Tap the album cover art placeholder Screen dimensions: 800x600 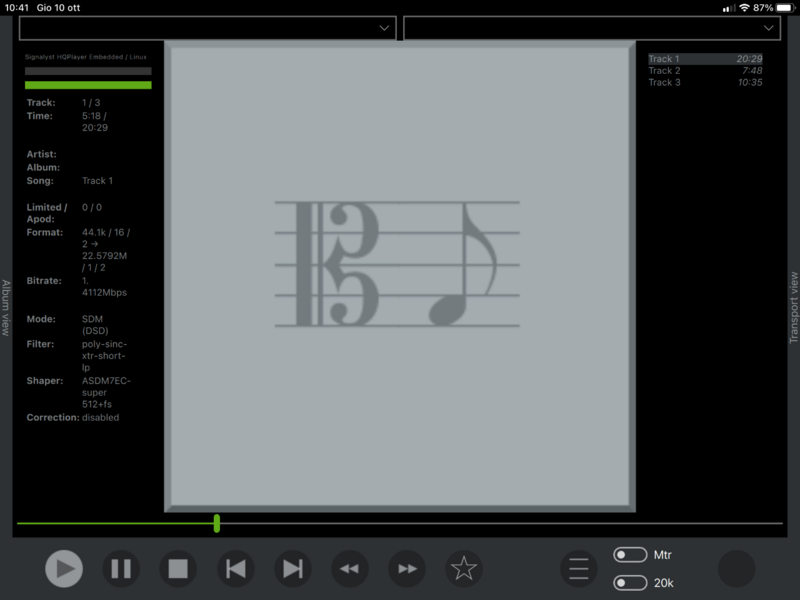tap(400, 275)
